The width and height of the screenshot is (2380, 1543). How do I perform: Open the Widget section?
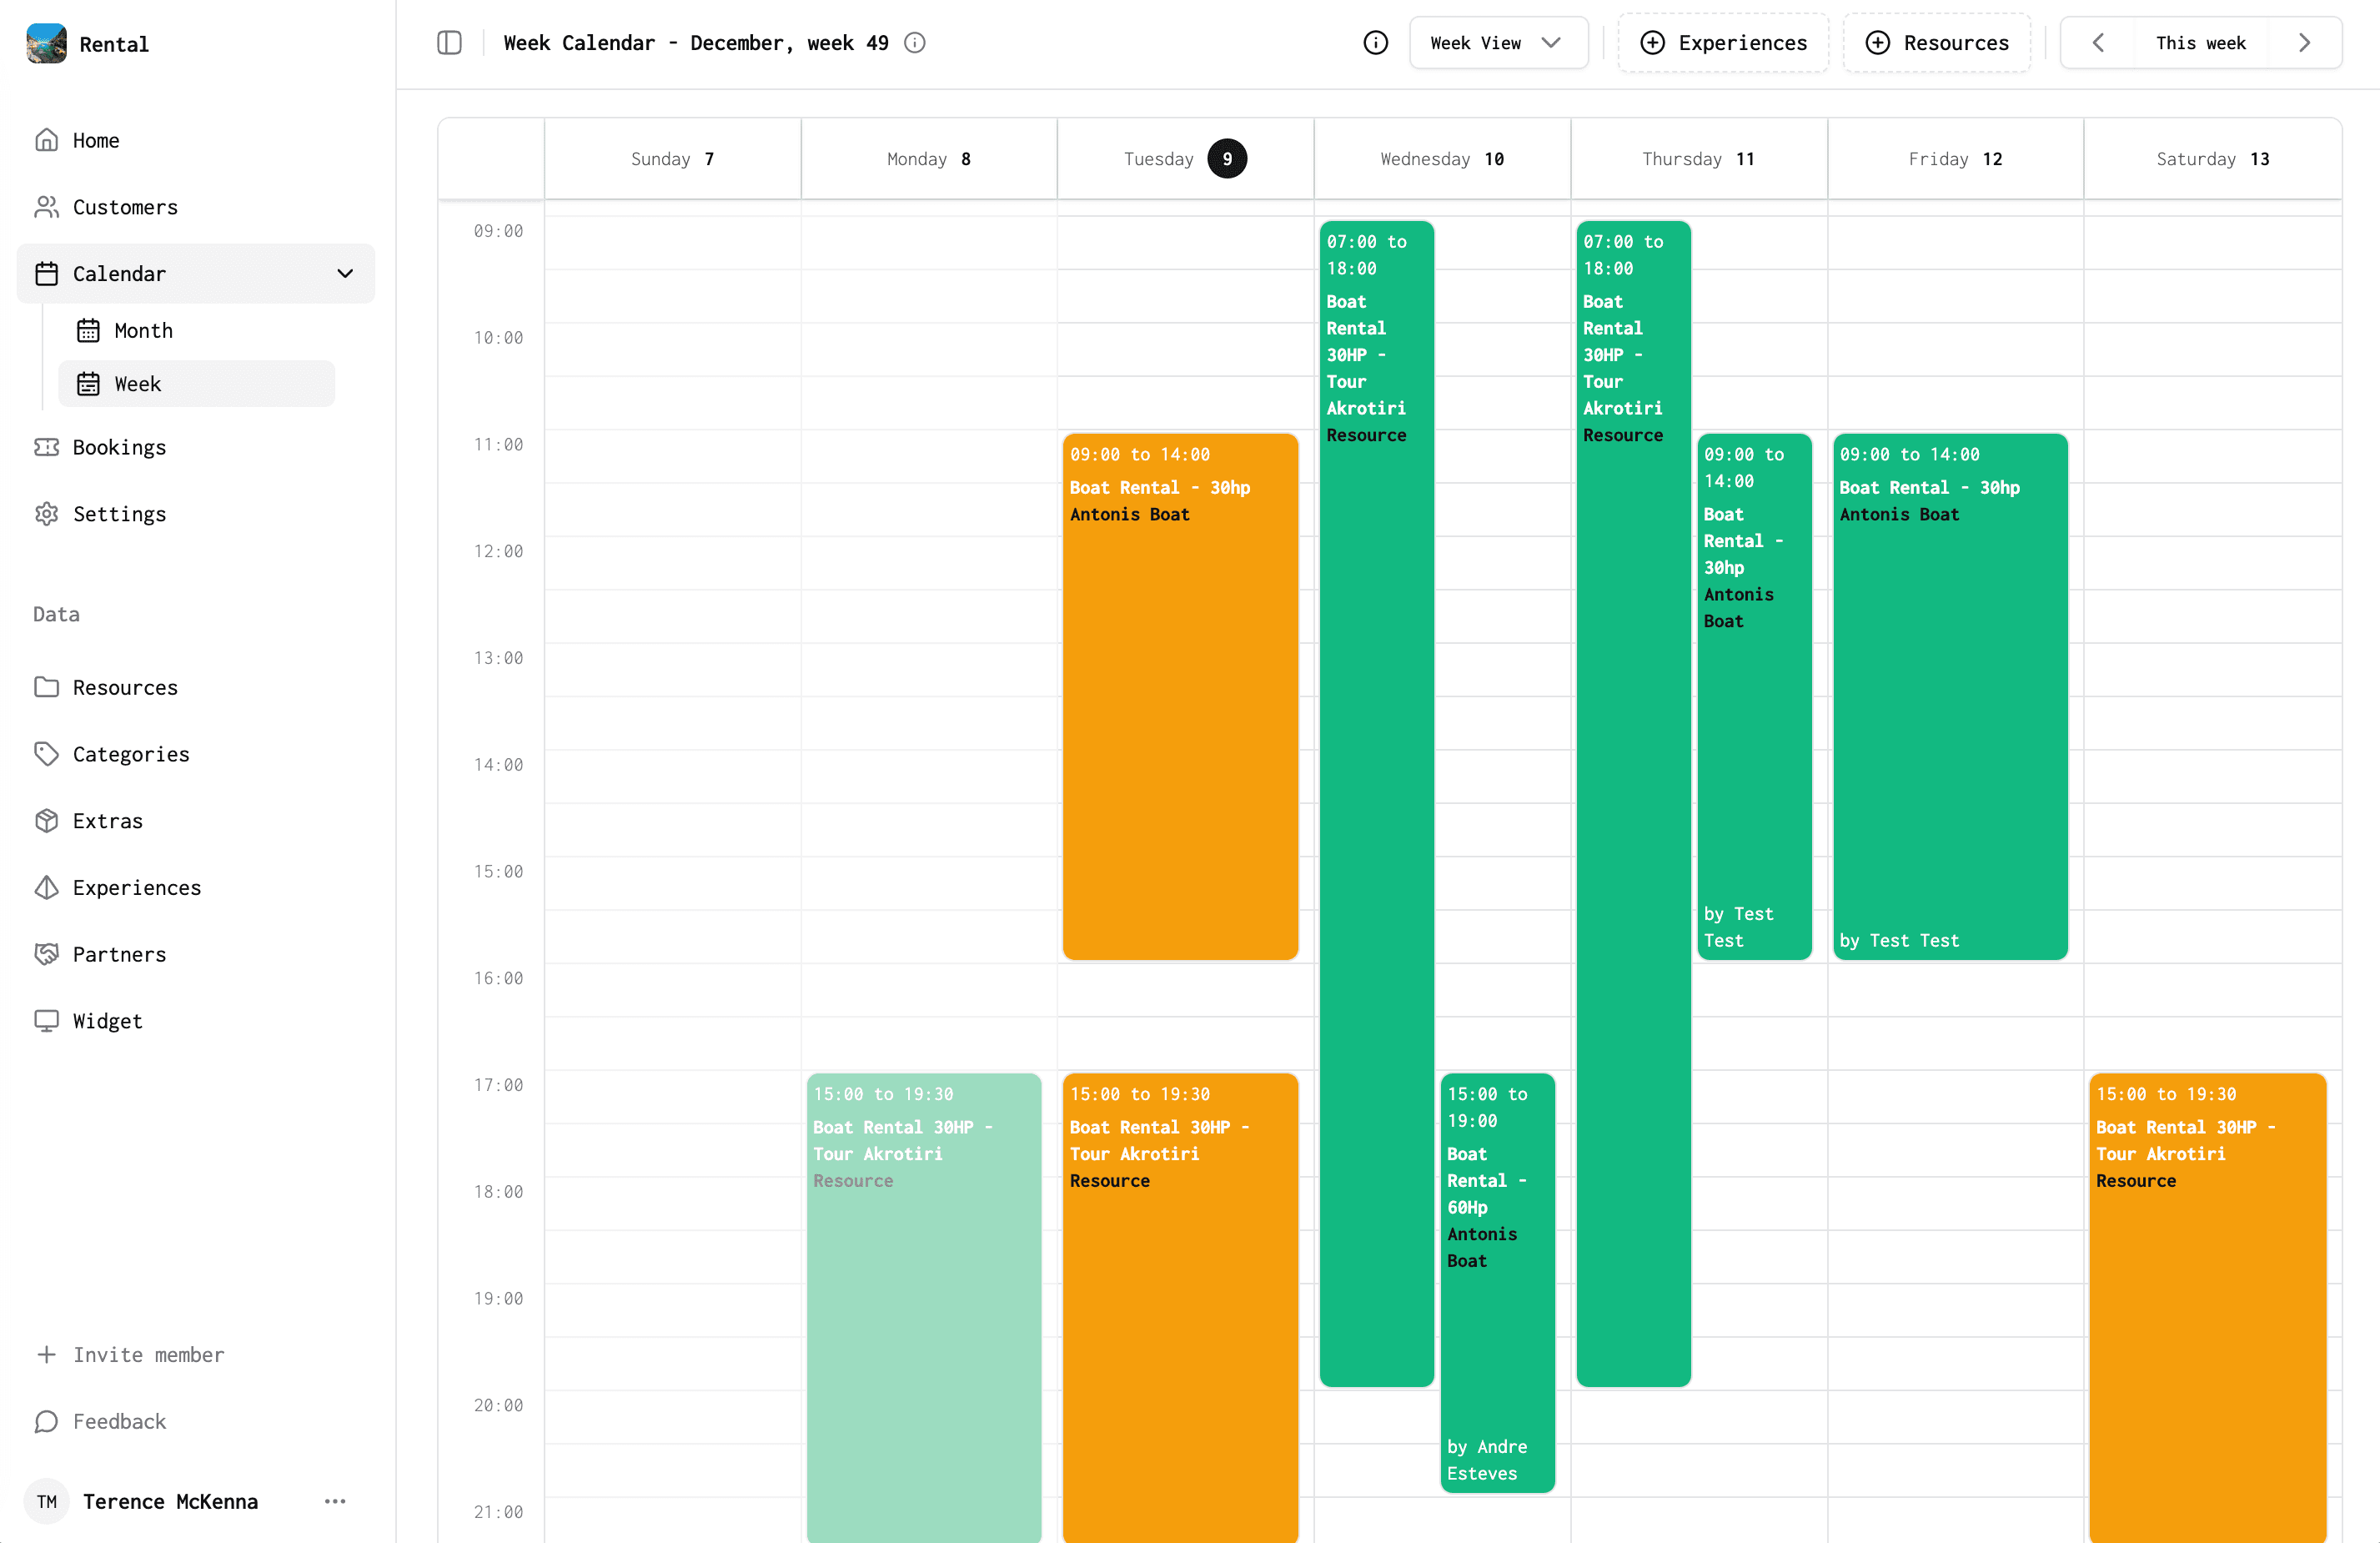[107, 1021]
